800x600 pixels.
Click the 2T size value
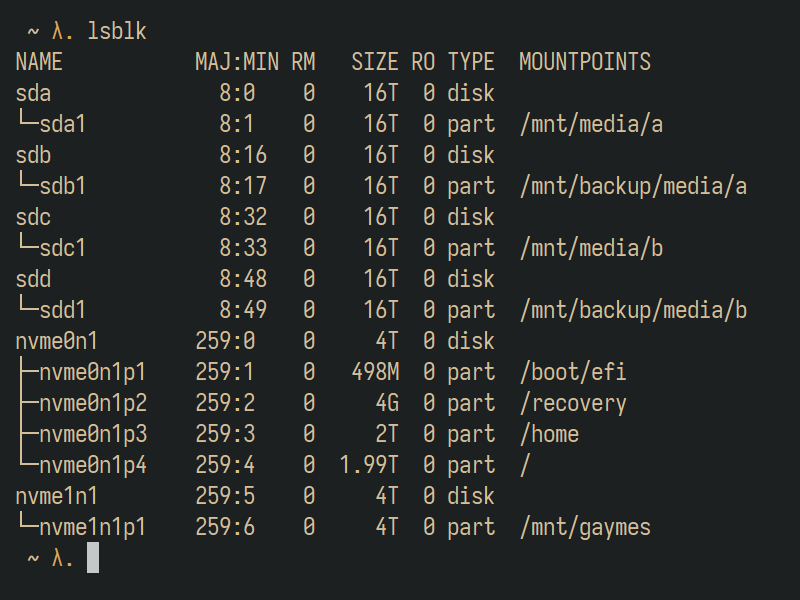(387, 434)
